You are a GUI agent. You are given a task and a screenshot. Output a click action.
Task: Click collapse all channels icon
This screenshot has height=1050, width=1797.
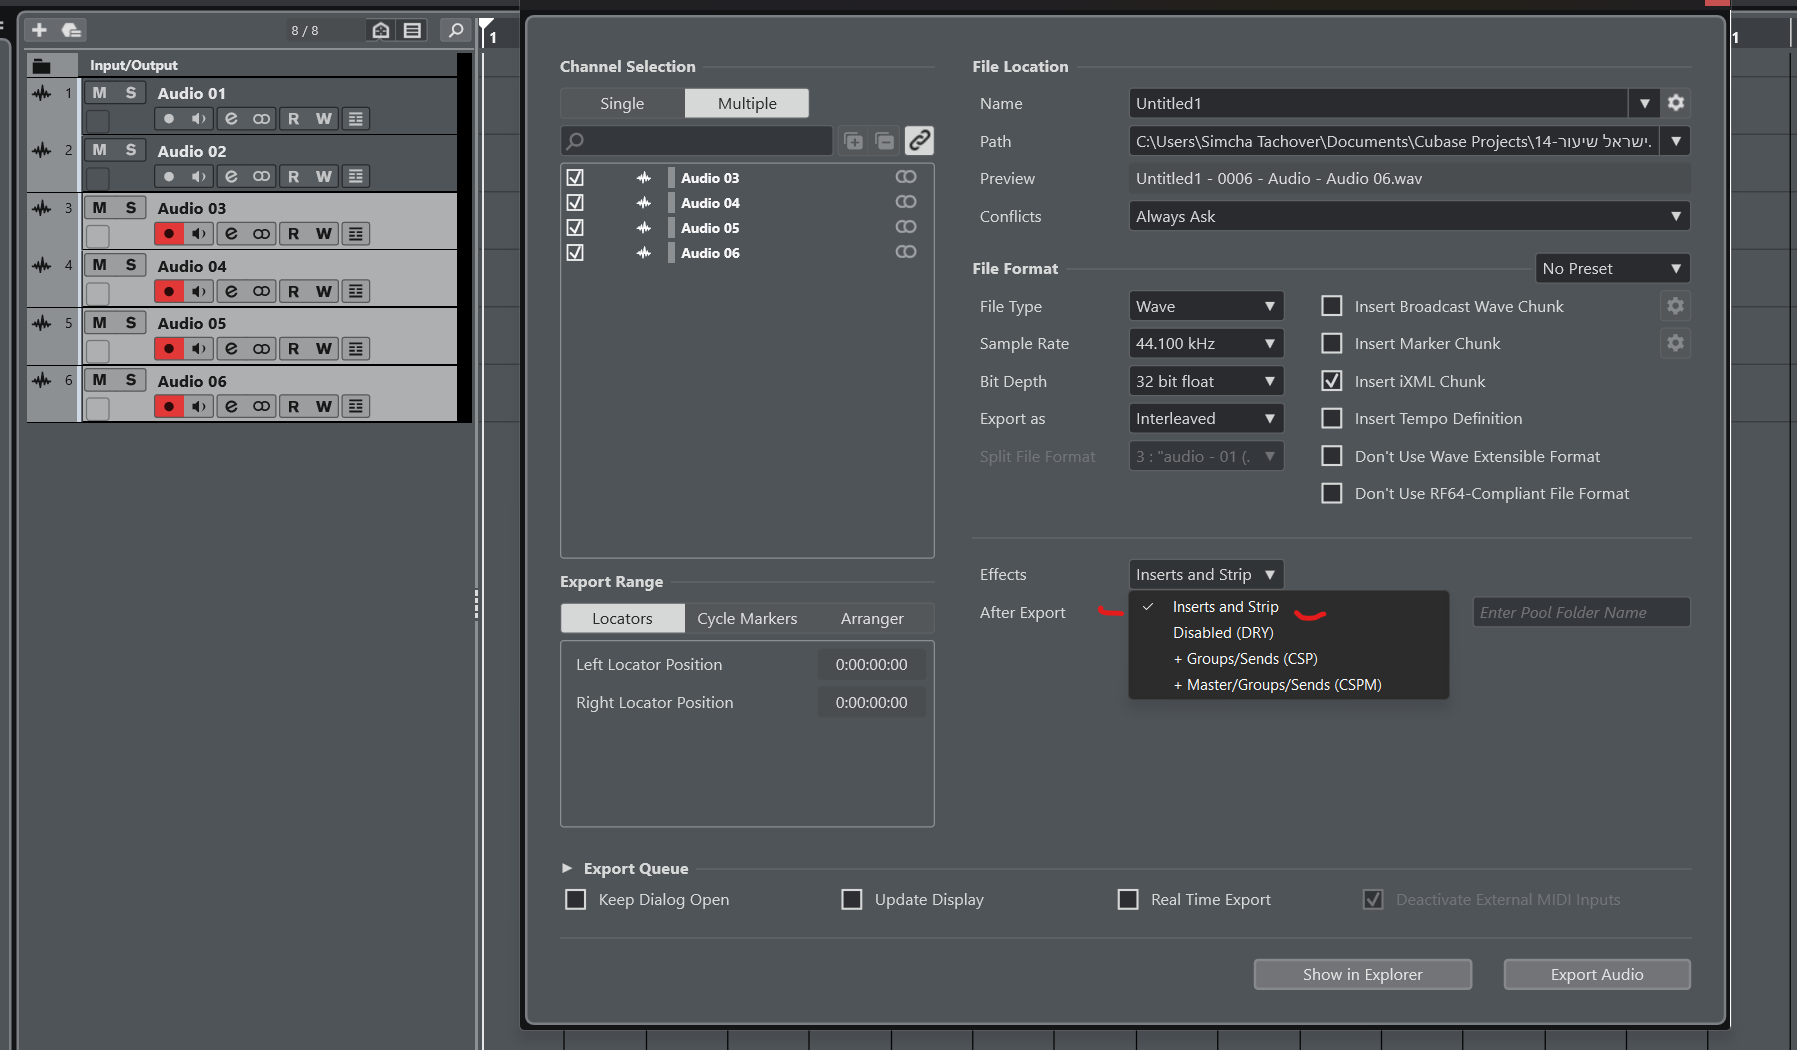click(x=885, y=141)
